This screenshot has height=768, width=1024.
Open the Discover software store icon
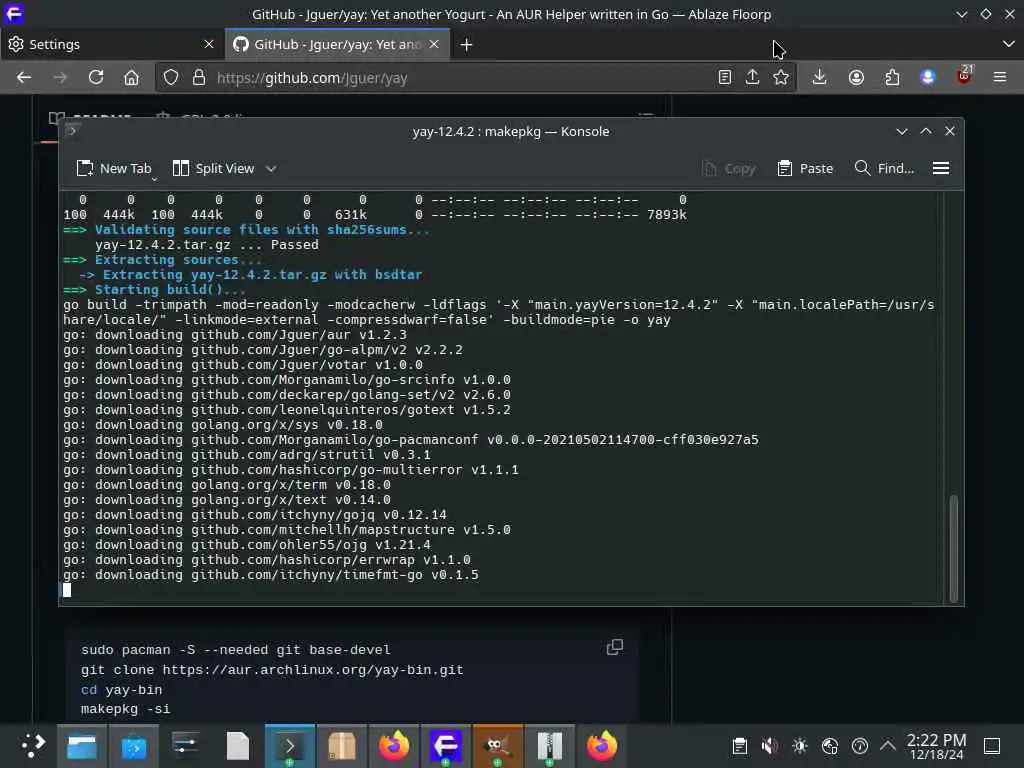point(134,746)
